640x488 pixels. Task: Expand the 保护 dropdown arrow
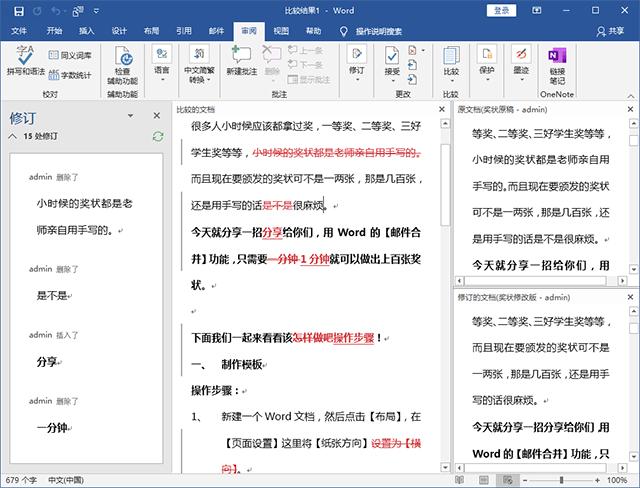point(487,80)
